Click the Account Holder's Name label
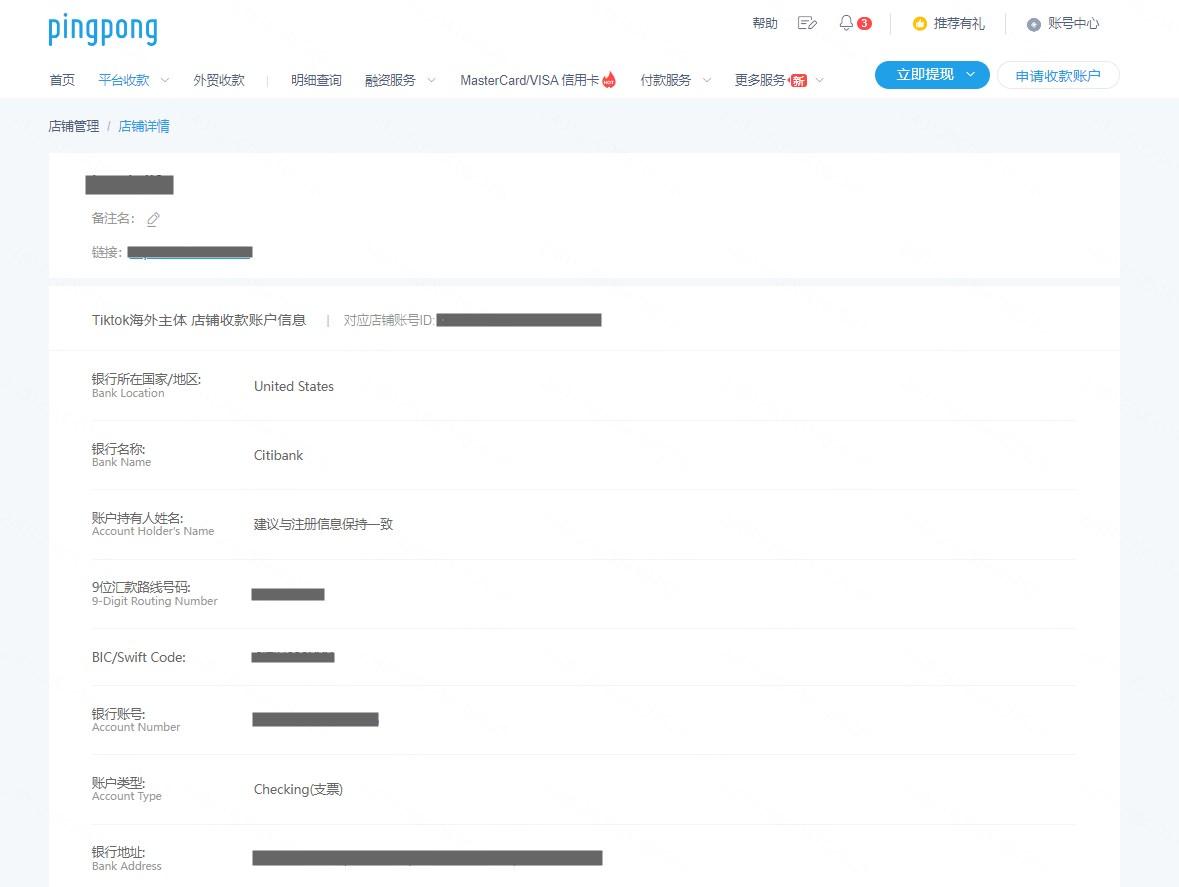This screenshot has width=1179, height=887. pyautogui.click(x=153, y=531)
